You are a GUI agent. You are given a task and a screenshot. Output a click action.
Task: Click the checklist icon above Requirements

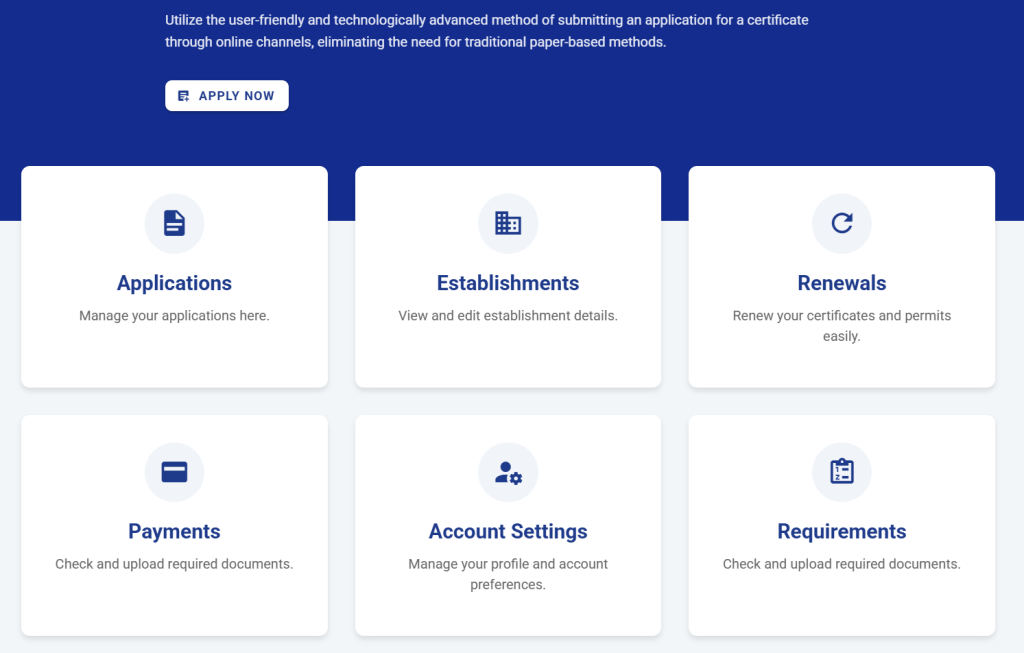click(841, 472)
